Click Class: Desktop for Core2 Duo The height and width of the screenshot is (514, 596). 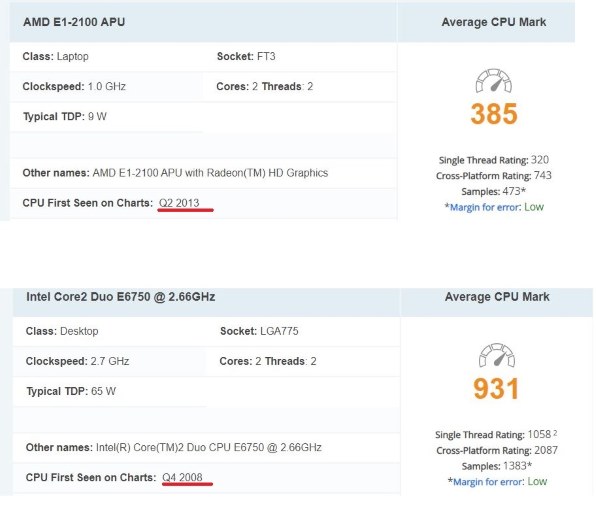click(62, 331)
